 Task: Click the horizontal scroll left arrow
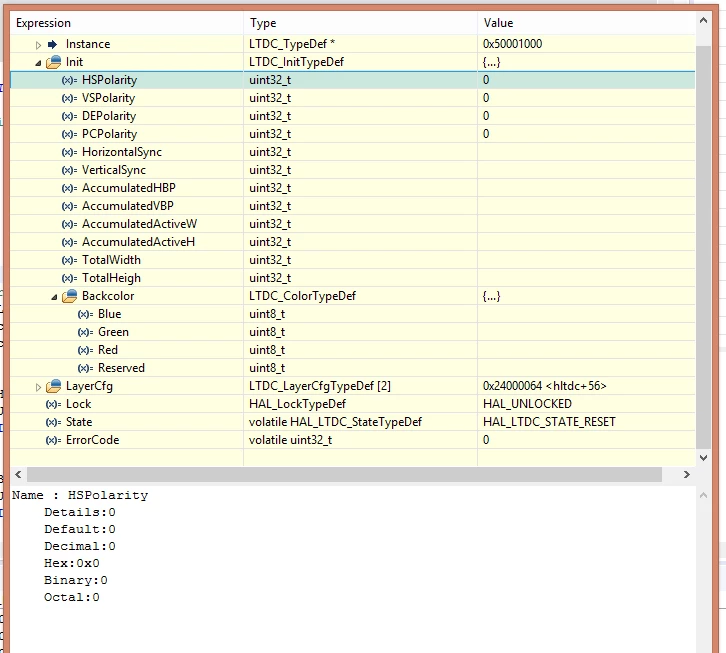click(x=18, y=474)
